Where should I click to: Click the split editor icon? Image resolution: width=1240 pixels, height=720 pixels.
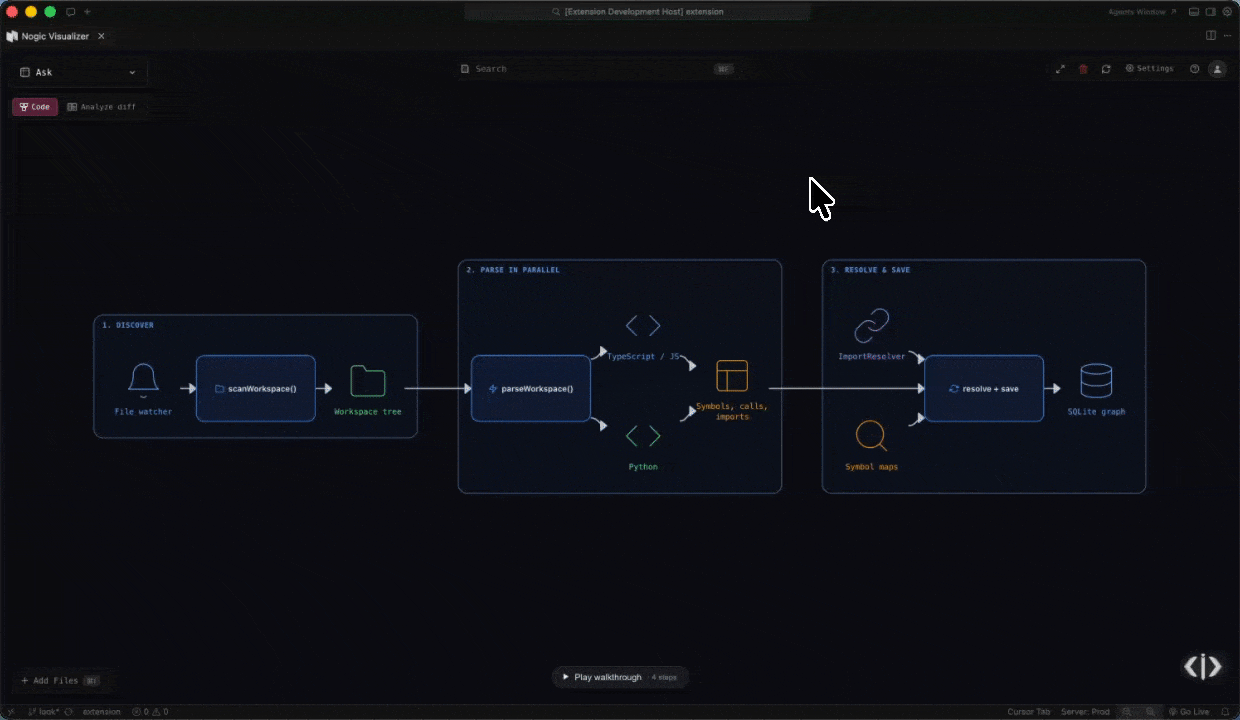coord(1211,36)
